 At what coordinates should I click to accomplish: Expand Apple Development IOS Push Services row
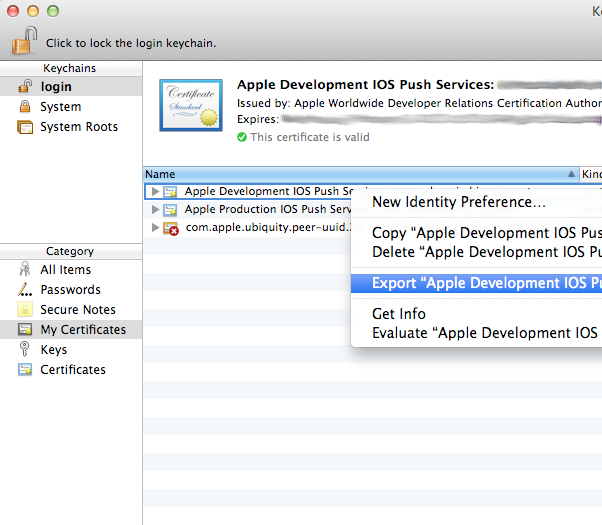point(155,191)
